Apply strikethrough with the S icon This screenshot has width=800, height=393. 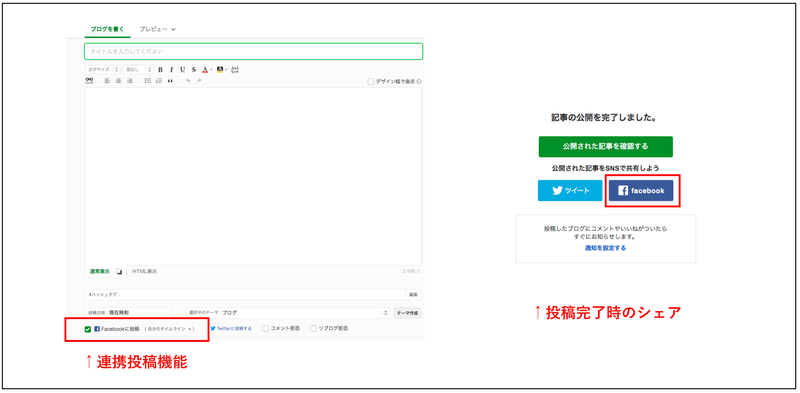point(194,69)
